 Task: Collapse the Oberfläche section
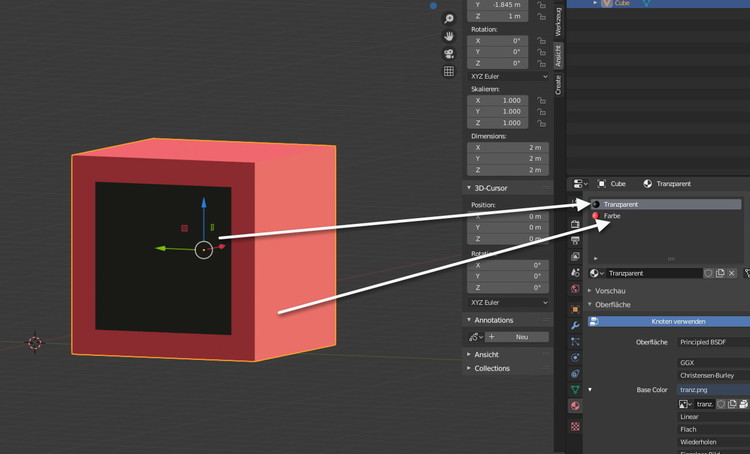[590, 304]
